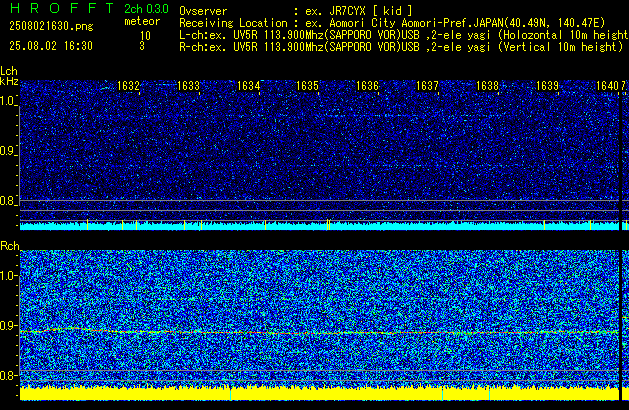Click the meteor count value '10'
The width and height of the screenshot is (629, 410).
(x=145, y=36)
